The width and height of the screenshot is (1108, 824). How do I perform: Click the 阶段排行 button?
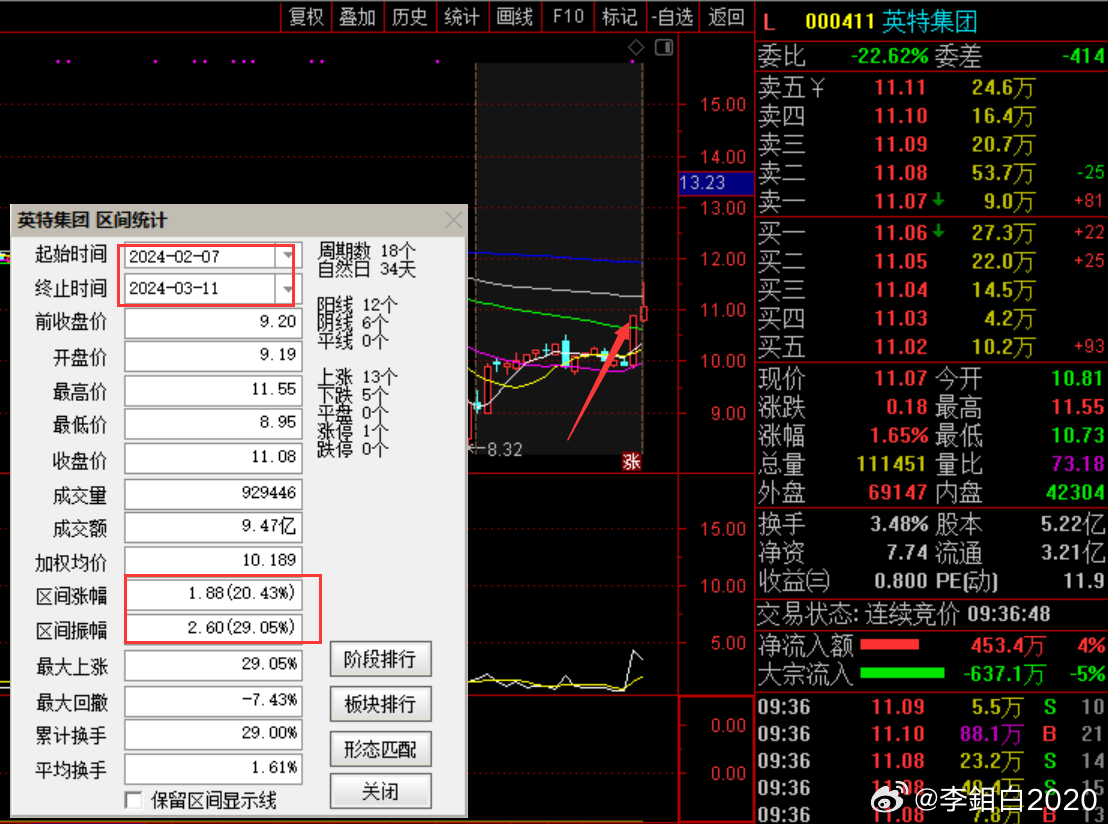click(x=380, y=660)
